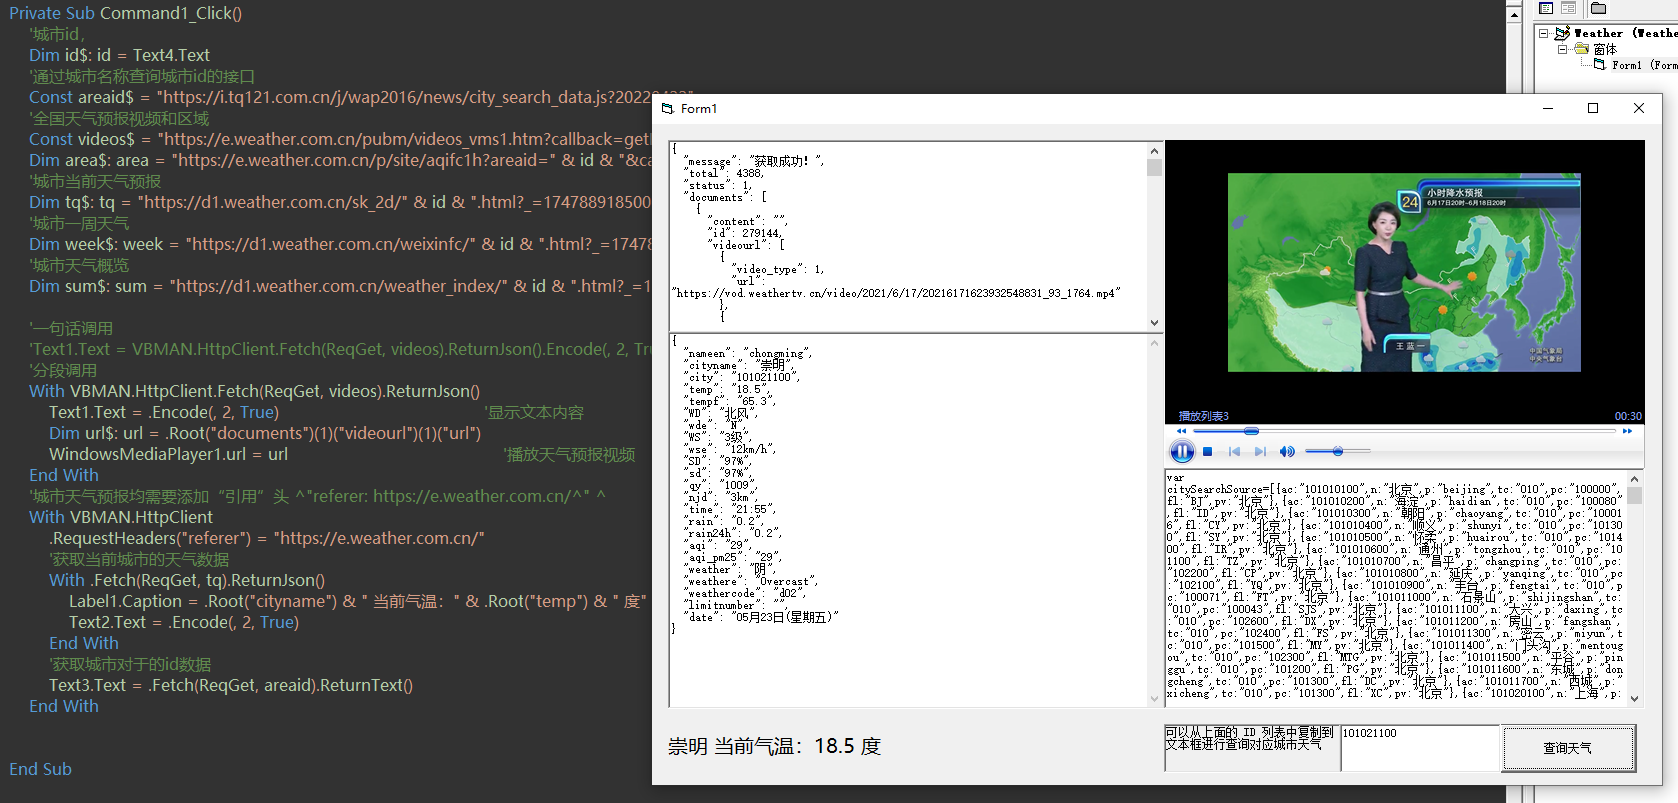
Task: Click the 00:30 elapsed time display
Action: click(1628, 416)
